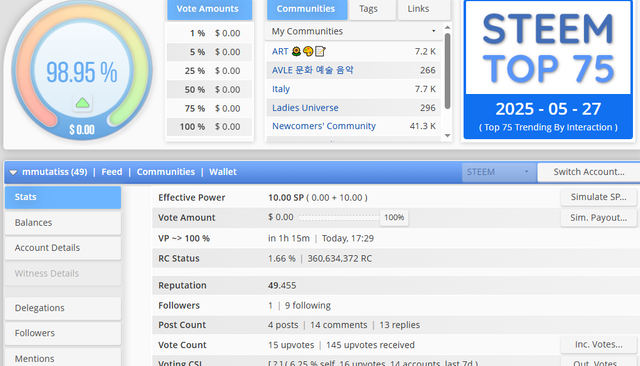Open the Italy community link
640x366 pixels.
pos(281,89)
